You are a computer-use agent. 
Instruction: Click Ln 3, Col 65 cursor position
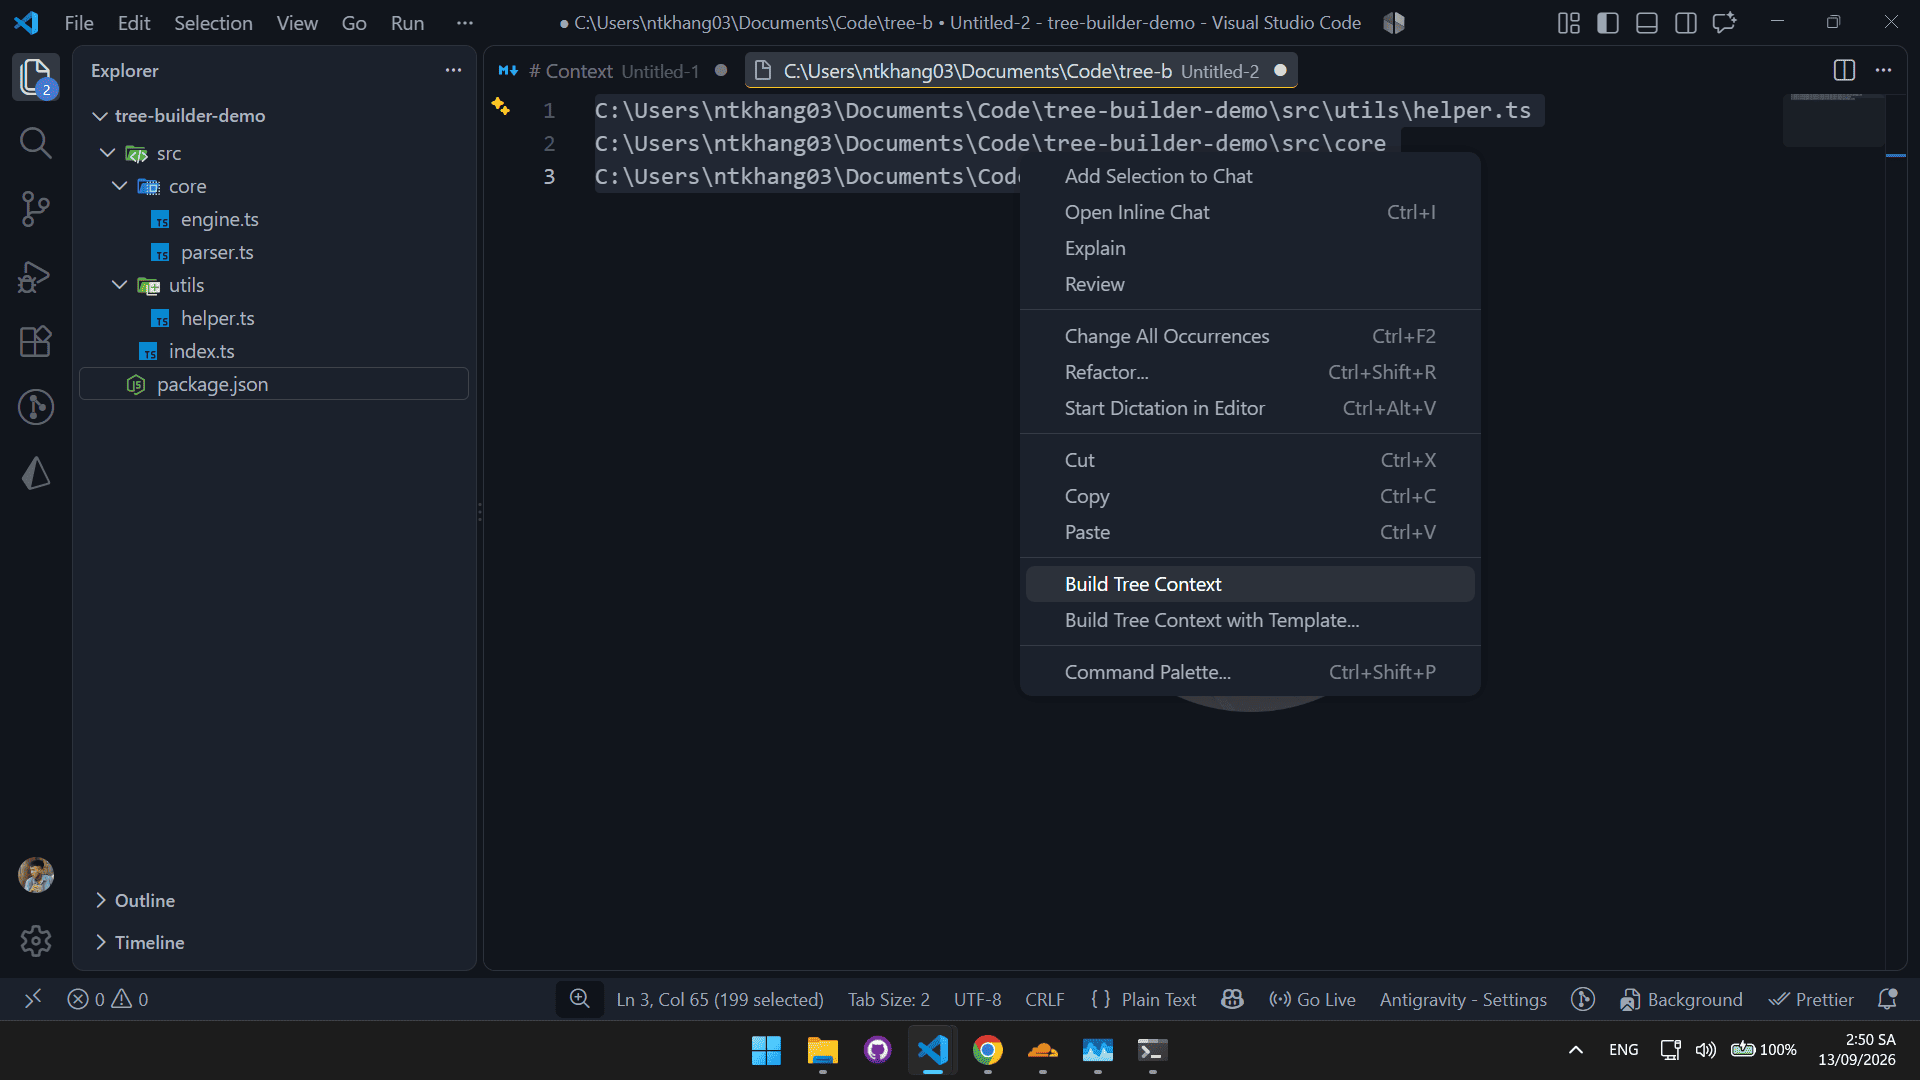[720, 999]
